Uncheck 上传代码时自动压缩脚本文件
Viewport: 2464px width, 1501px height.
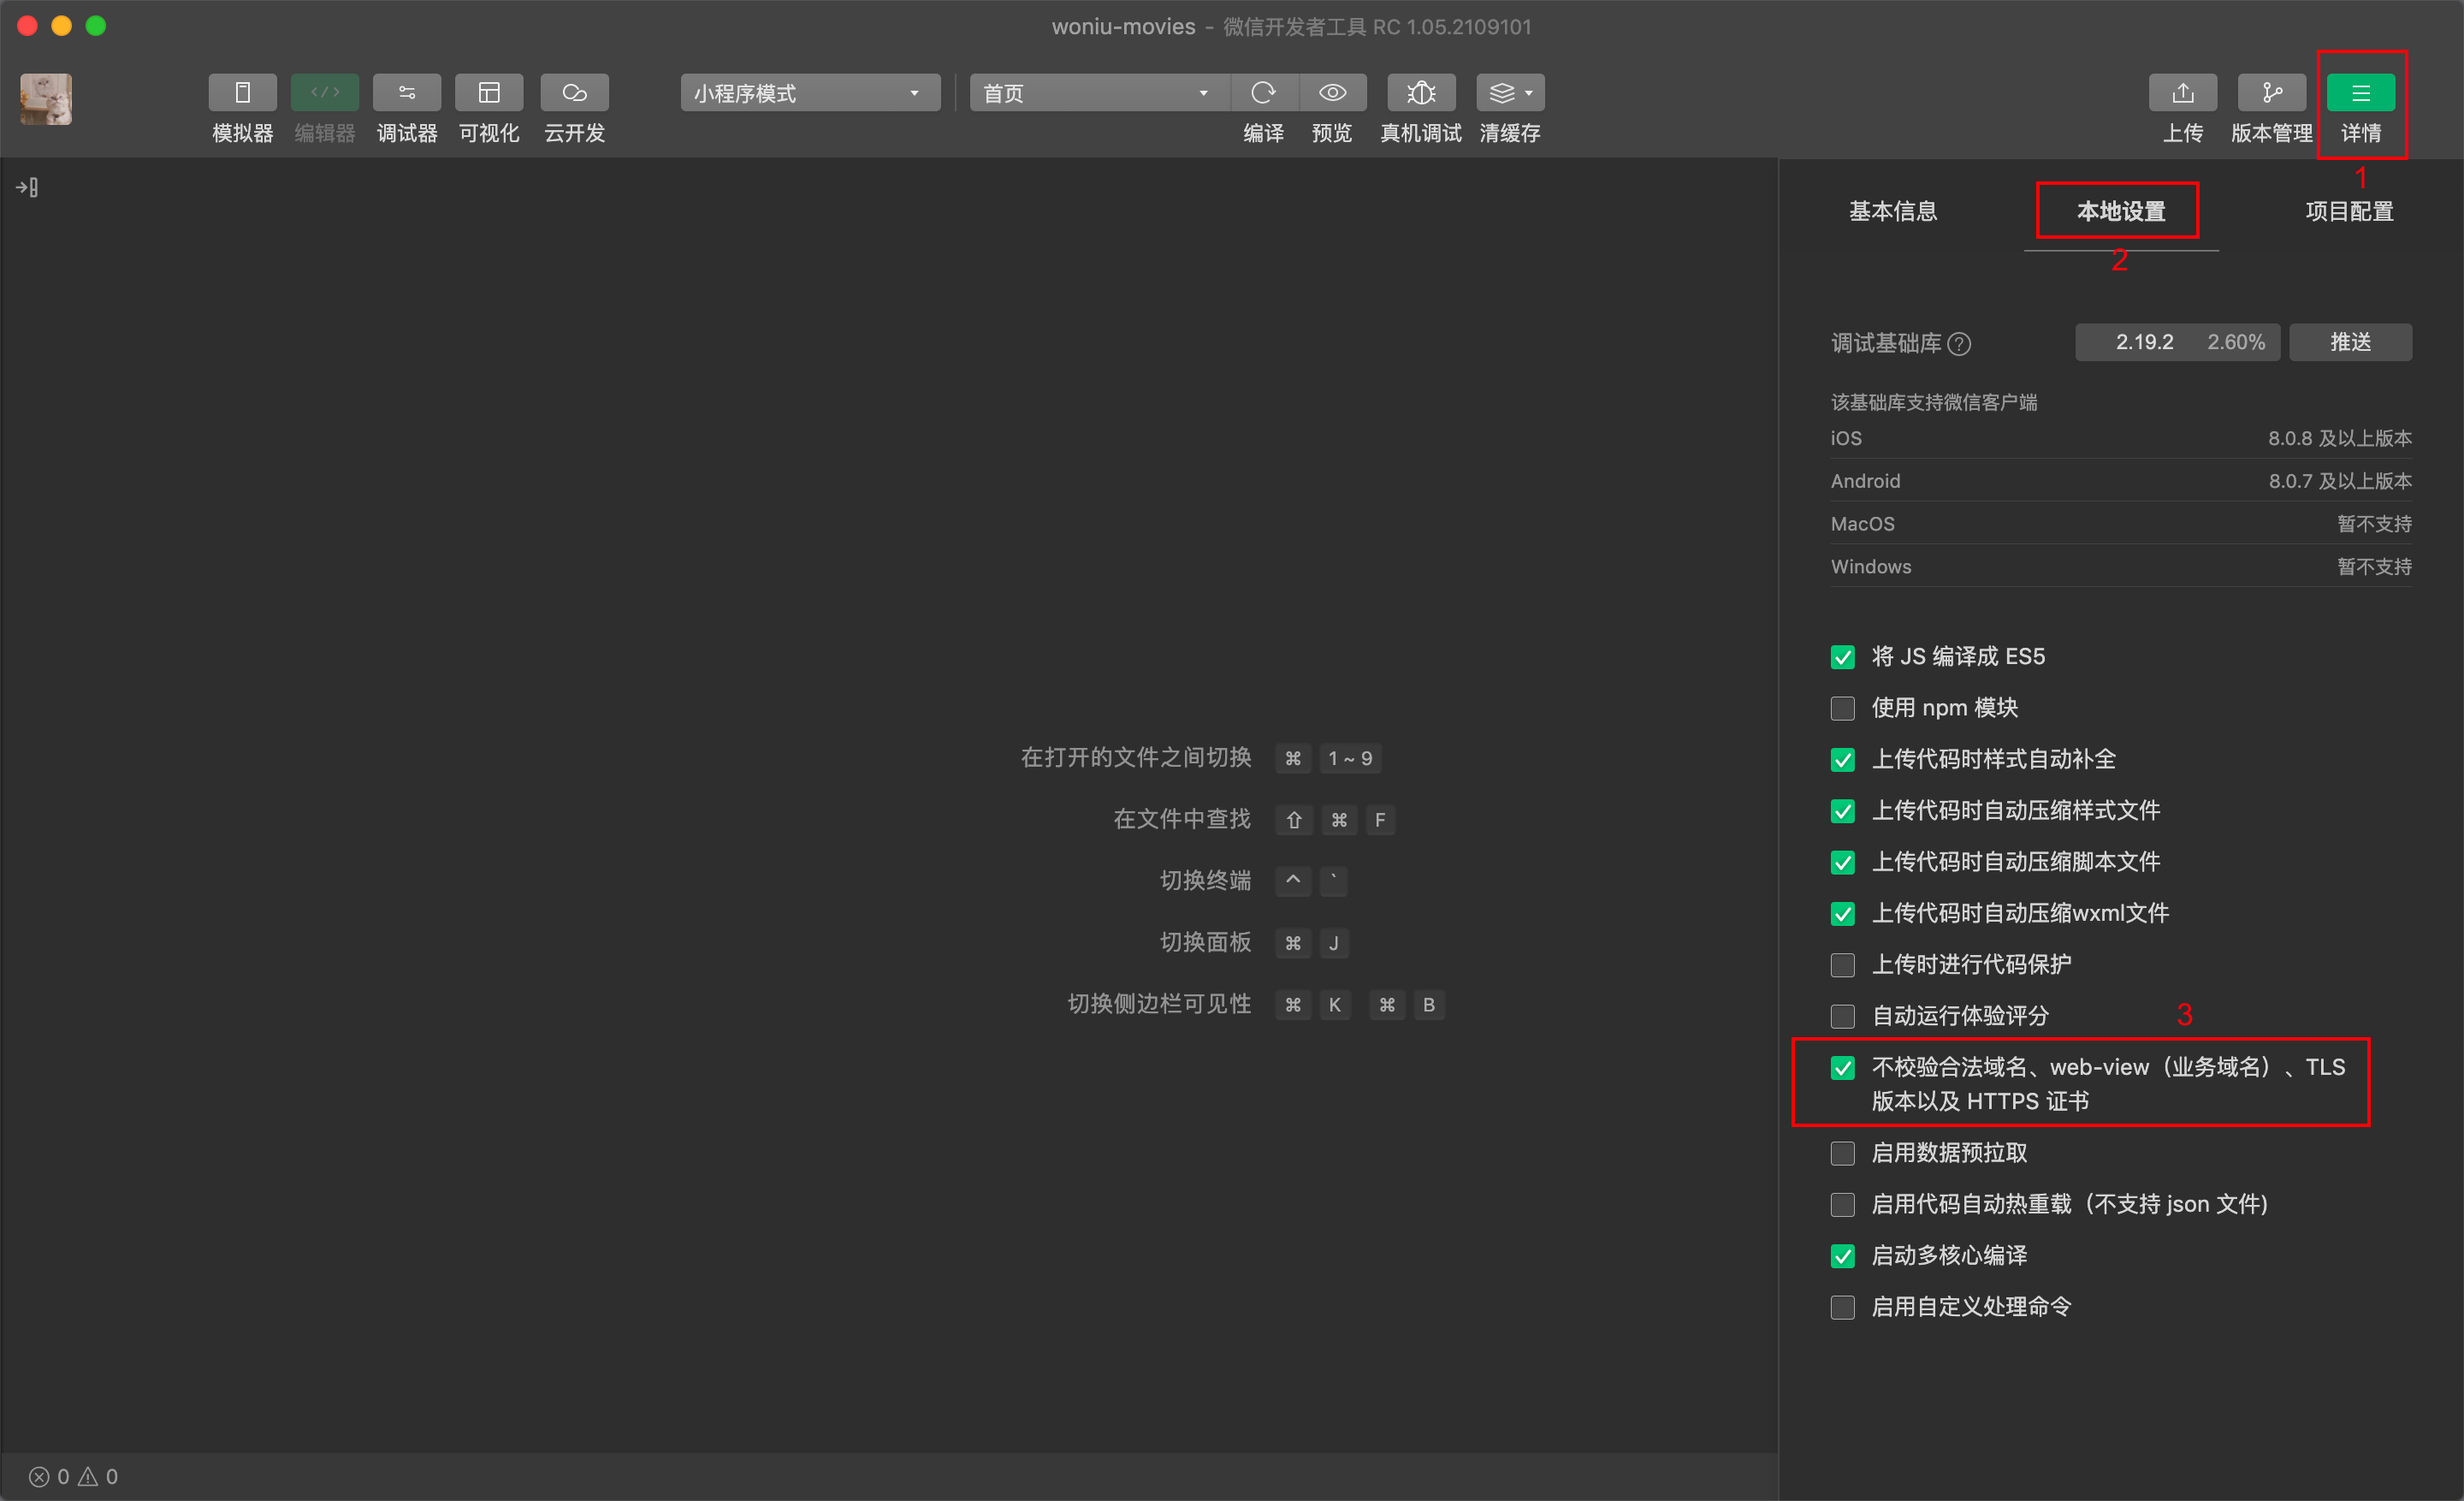(x=1843, y=863)
